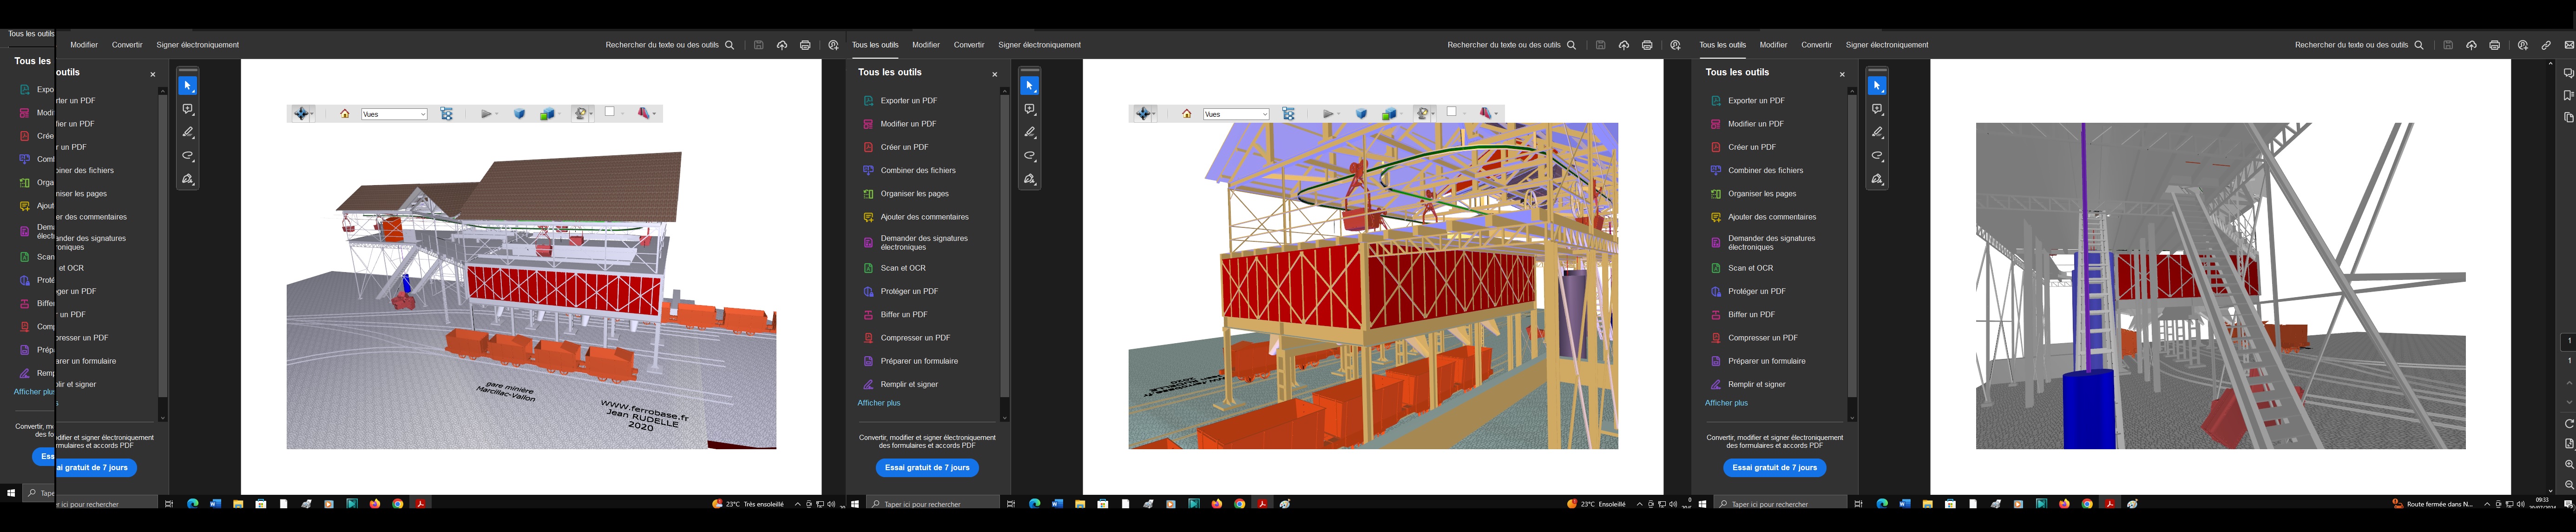This screenshot has width=2576, height=532.
Task: Open Signer électroniquement tab in the middle window
Action: tap(1039, 45)
